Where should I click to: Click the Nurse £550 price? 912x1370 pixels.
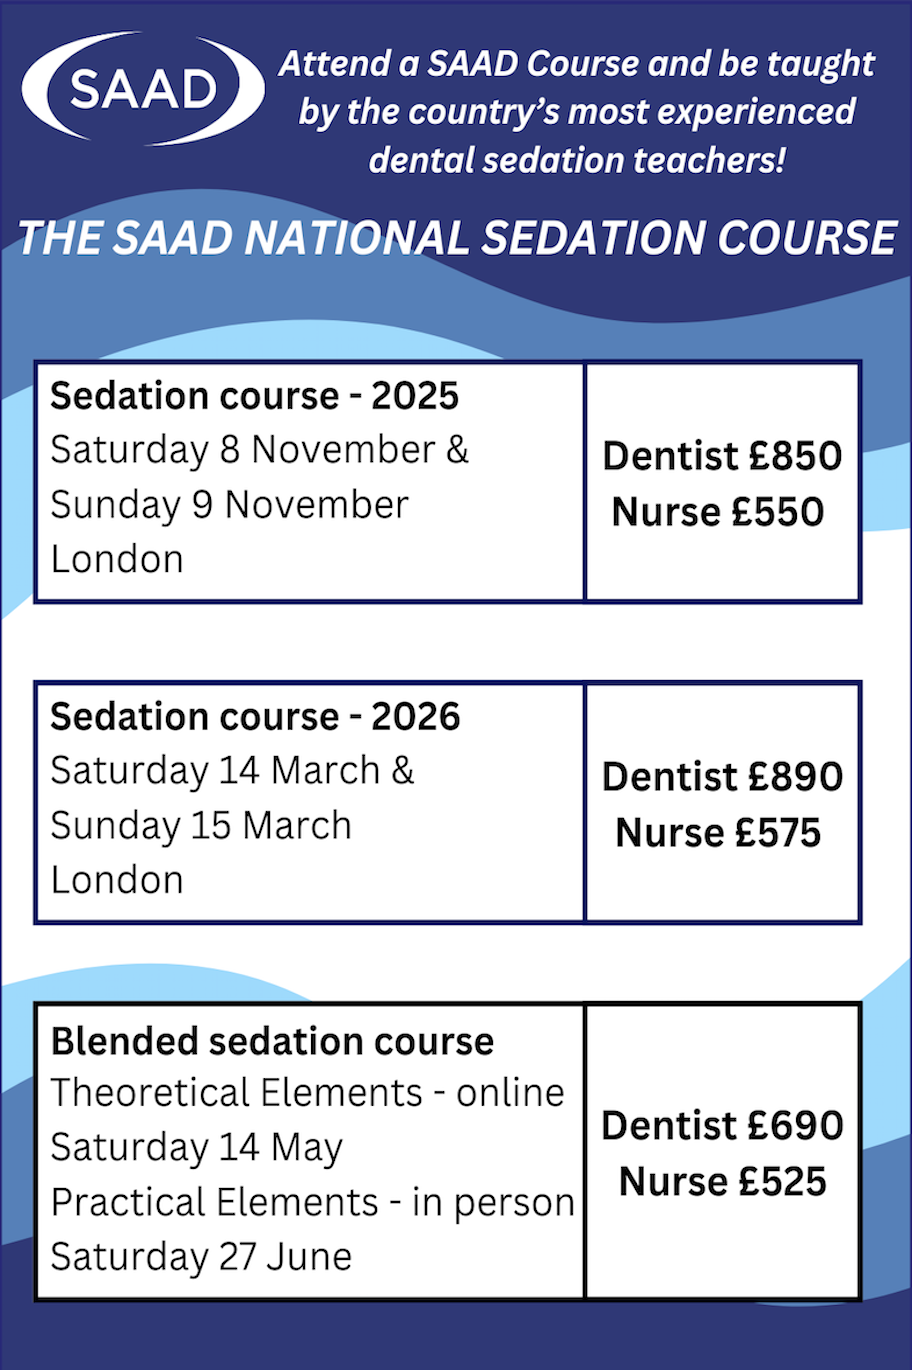coord(718,512)
